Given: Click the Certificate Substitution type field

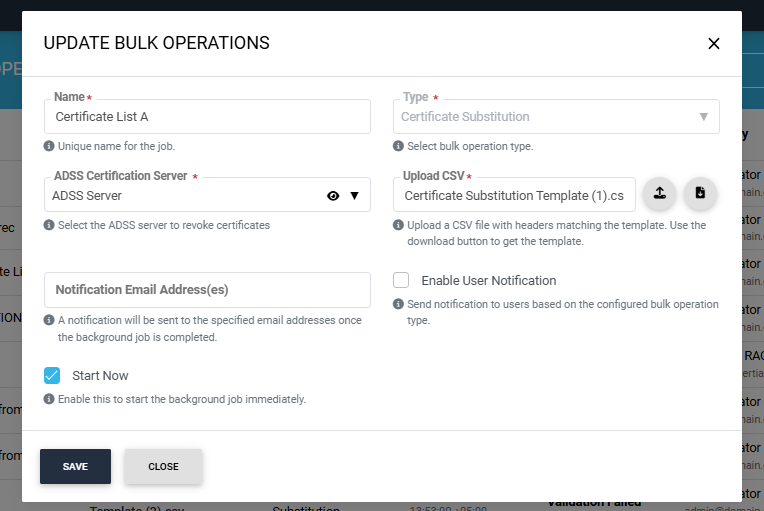Looking at the screenshot, I should click(540, 117).
